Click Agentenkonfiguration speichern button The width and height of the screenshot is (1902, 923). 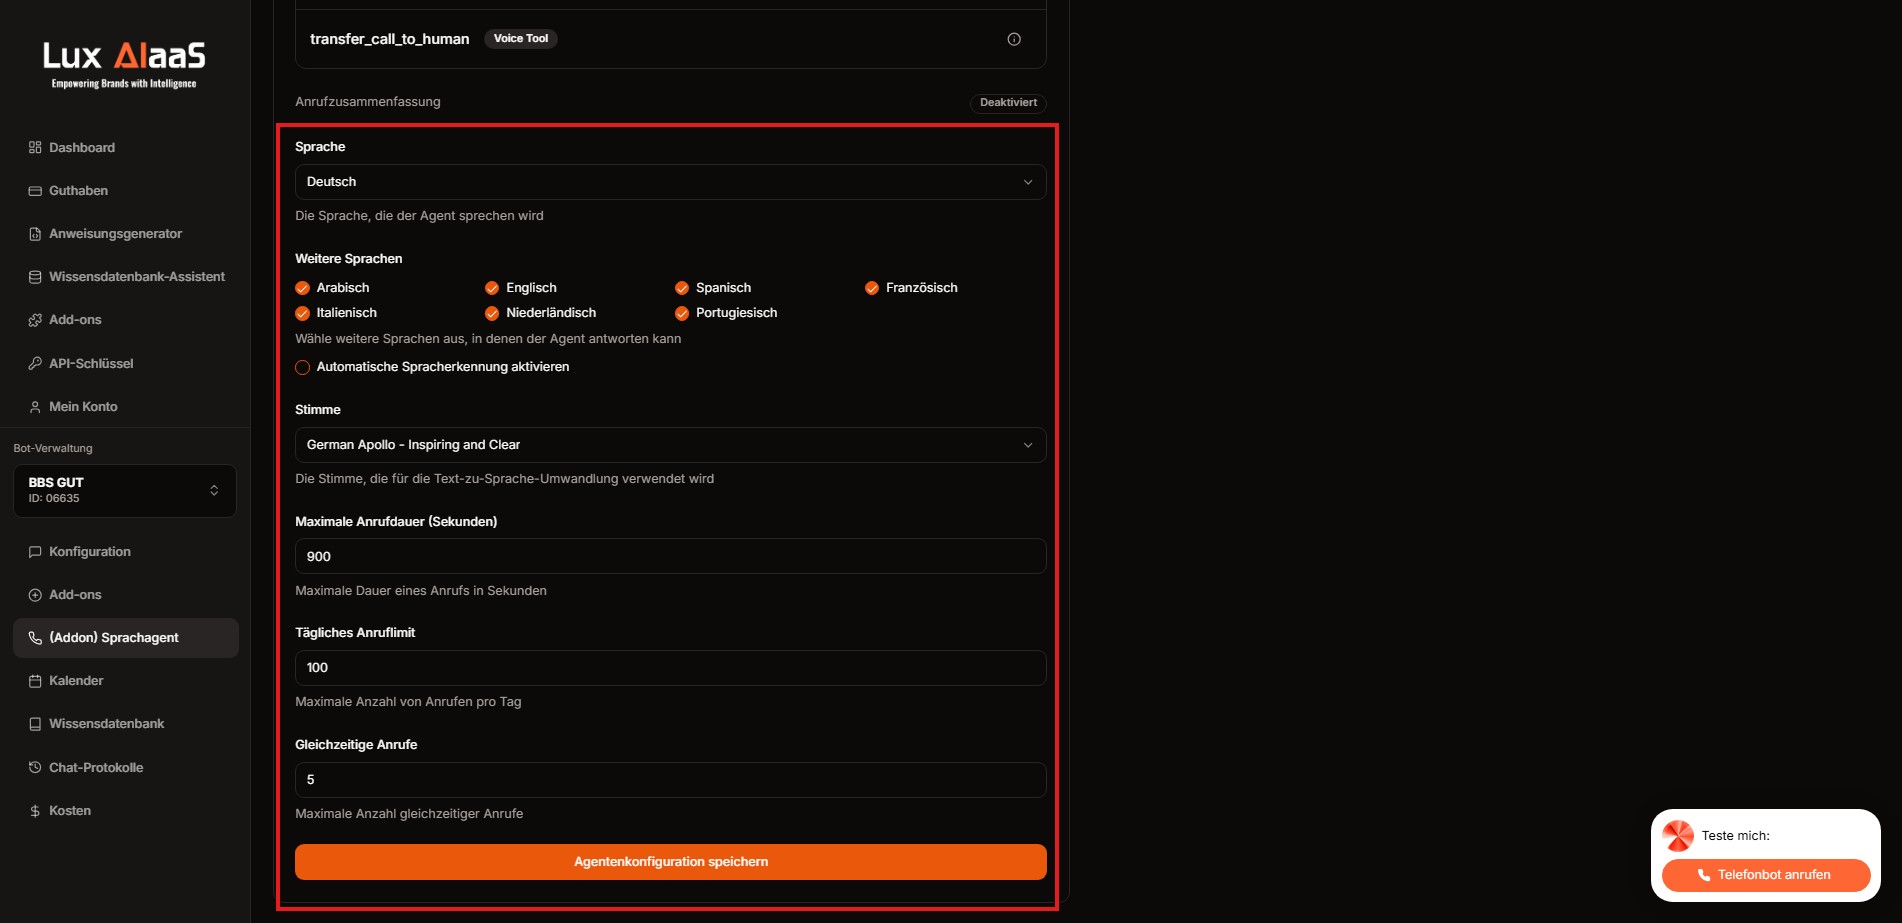click(670, 862)
